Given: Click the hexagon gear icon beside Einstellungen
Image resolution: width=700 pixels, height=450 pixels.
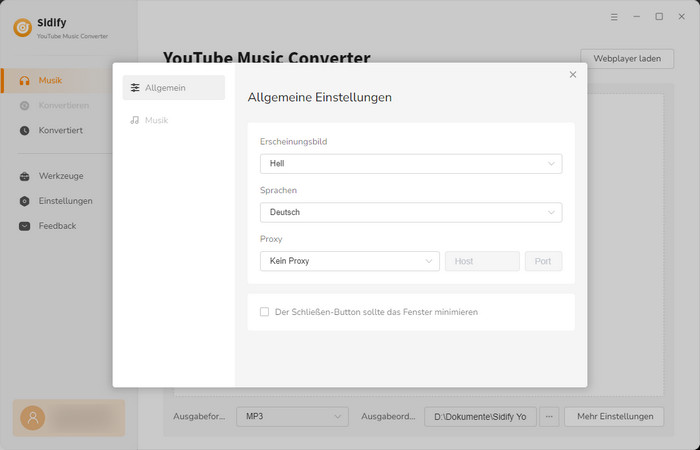Looking at the screenshot, I should coord(25,201).
